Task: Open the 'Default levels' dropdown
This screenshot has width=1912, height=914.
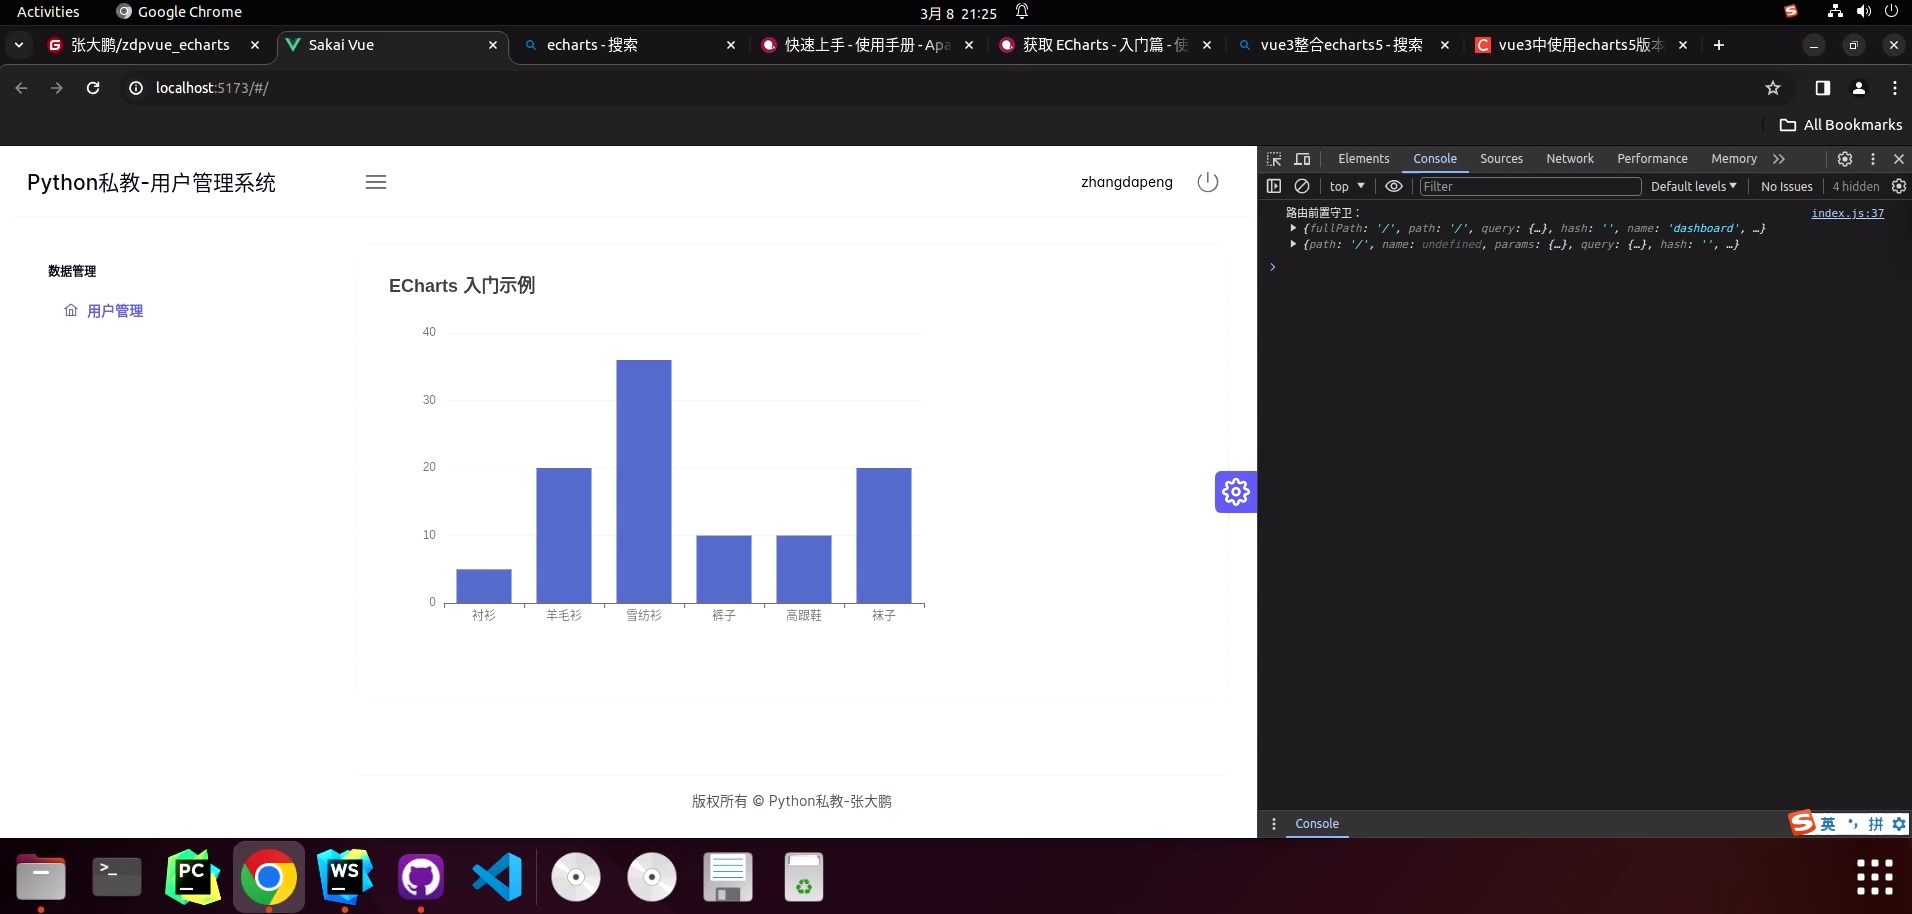Action: tap(1693, 186)
